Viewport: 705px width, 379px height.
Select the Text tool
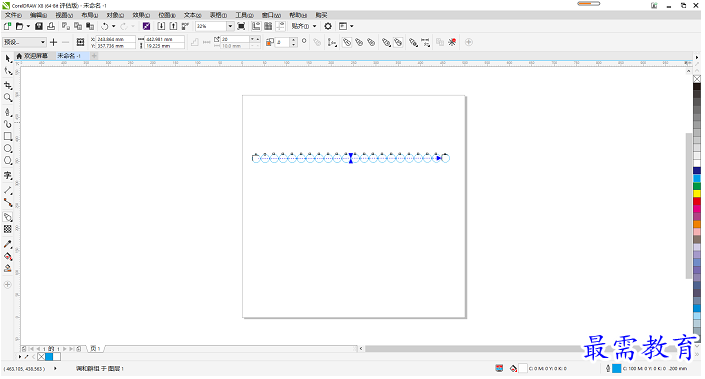[8, 175]
